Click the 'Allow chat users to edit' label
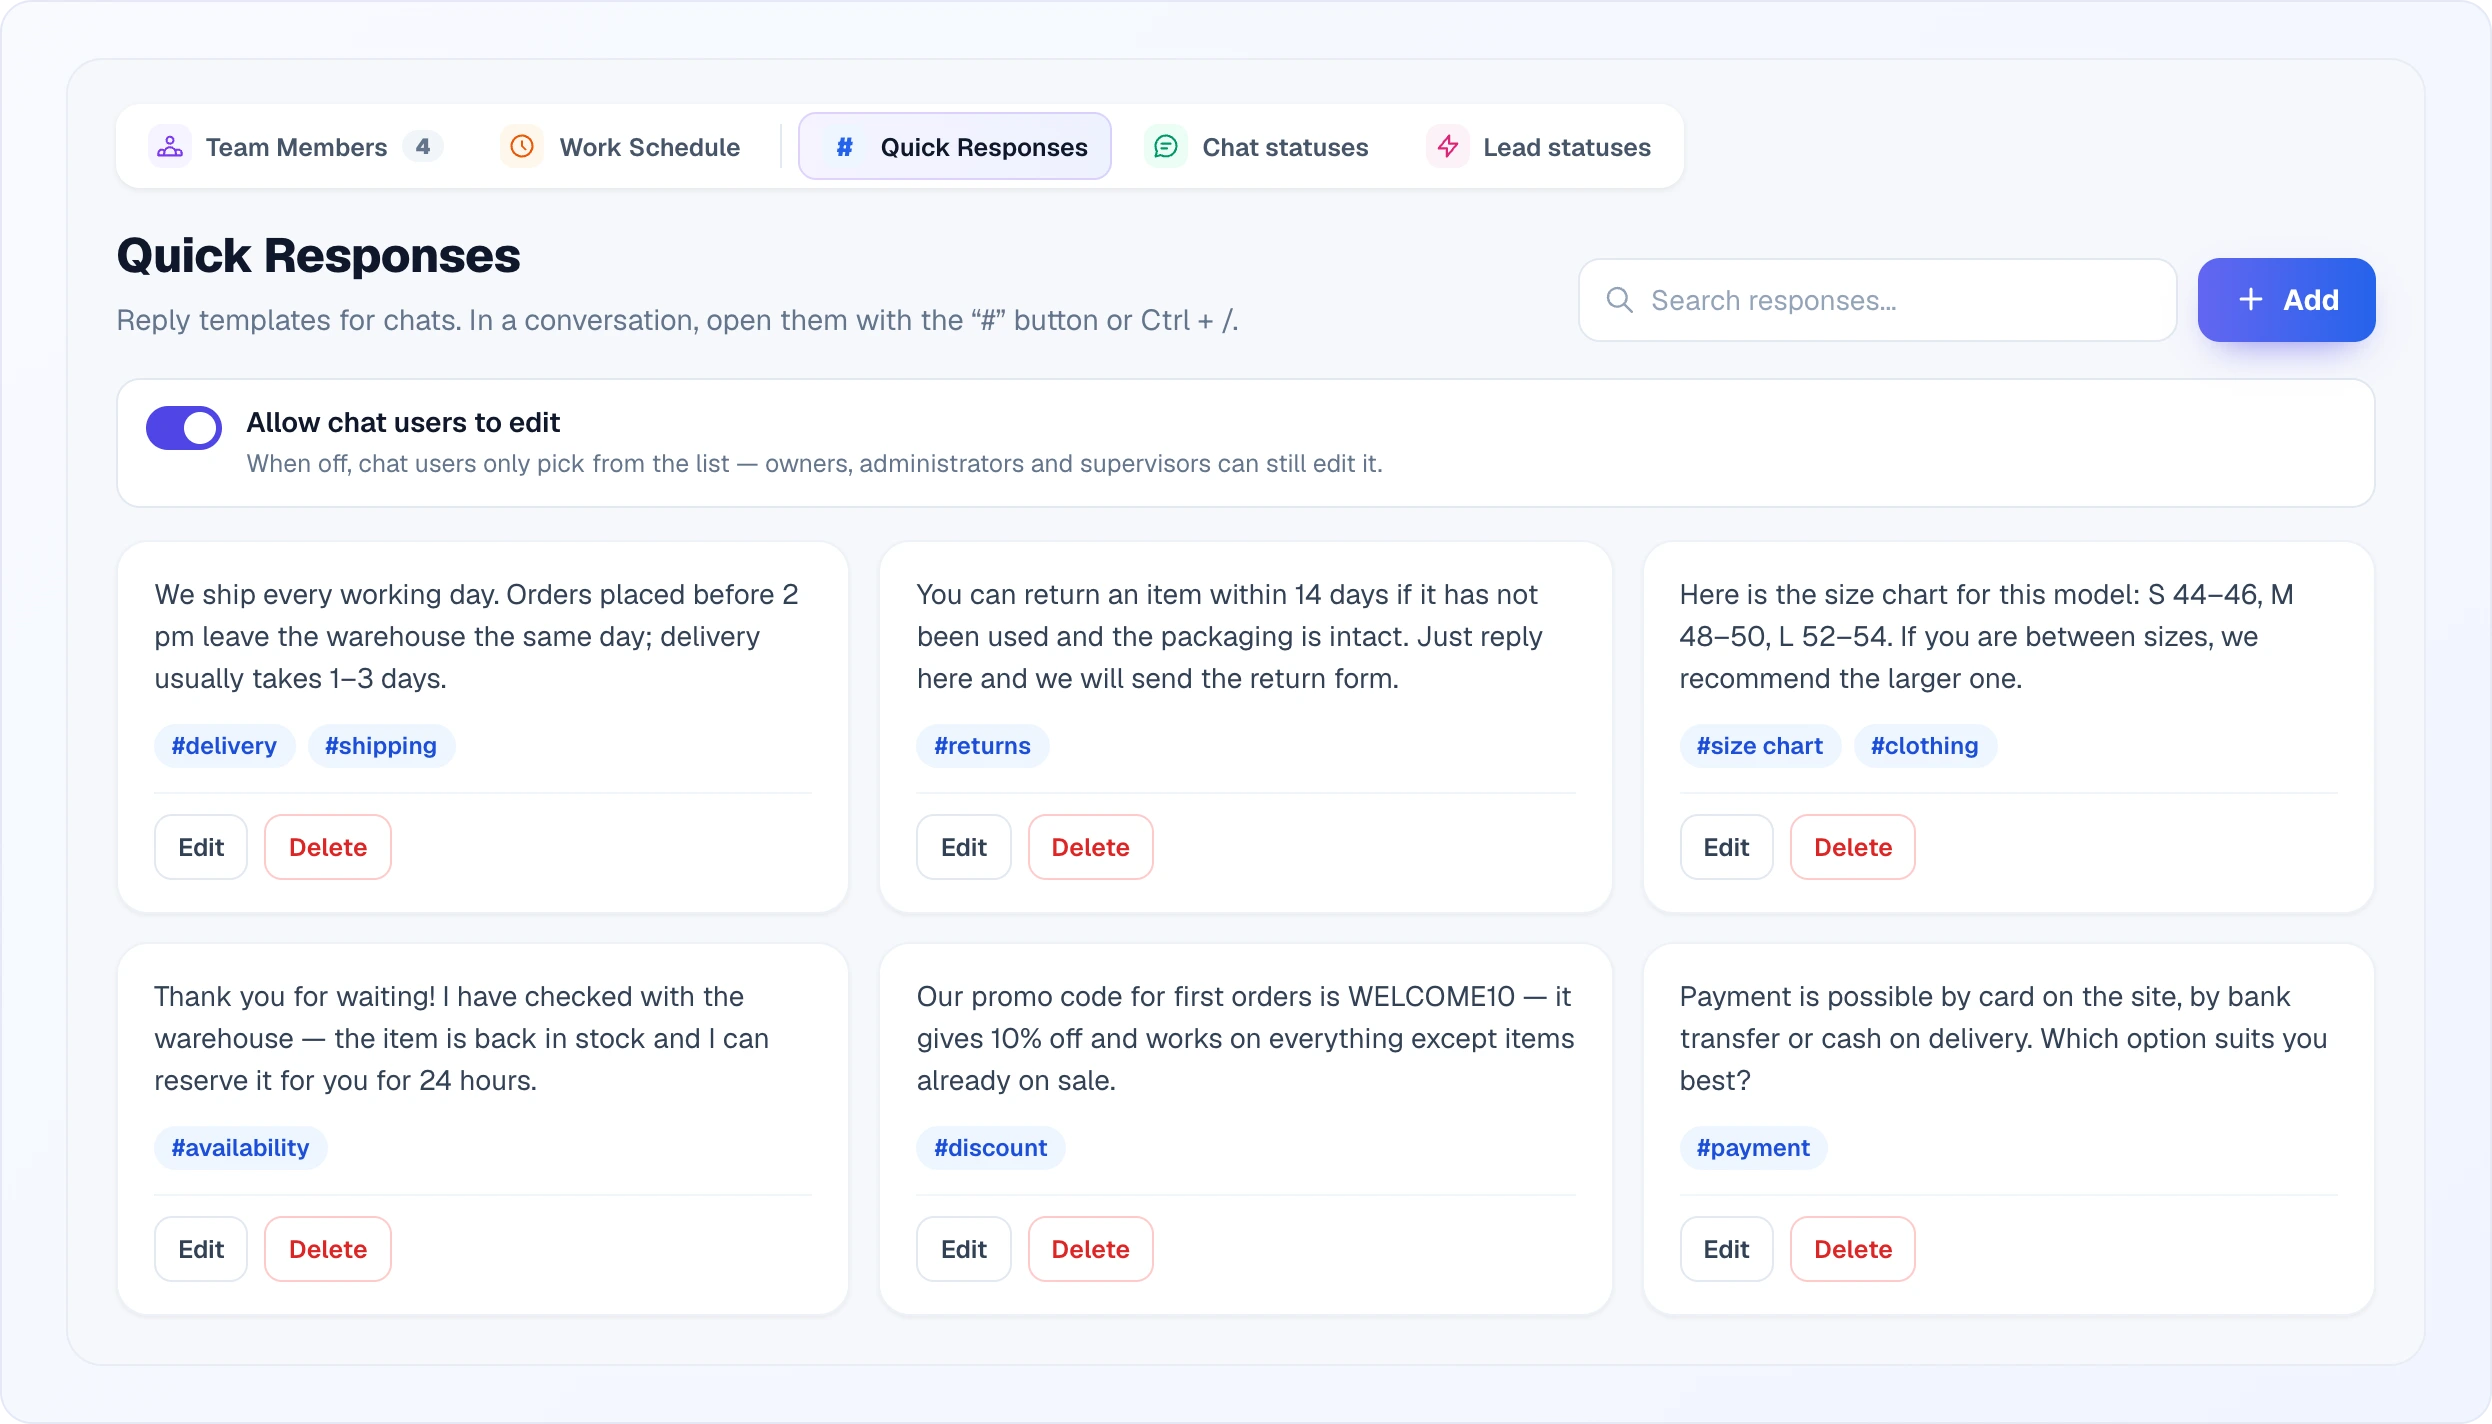Image resolution: width=2492 pixels, height=1424 pixels. pos(403,423)
